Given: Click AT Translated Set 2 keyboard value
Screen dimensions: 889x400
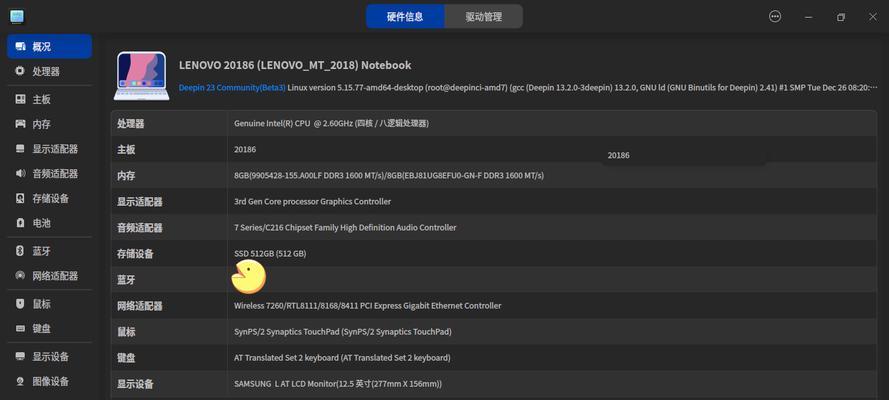Looking at the screenshot, I should (342, 358).
